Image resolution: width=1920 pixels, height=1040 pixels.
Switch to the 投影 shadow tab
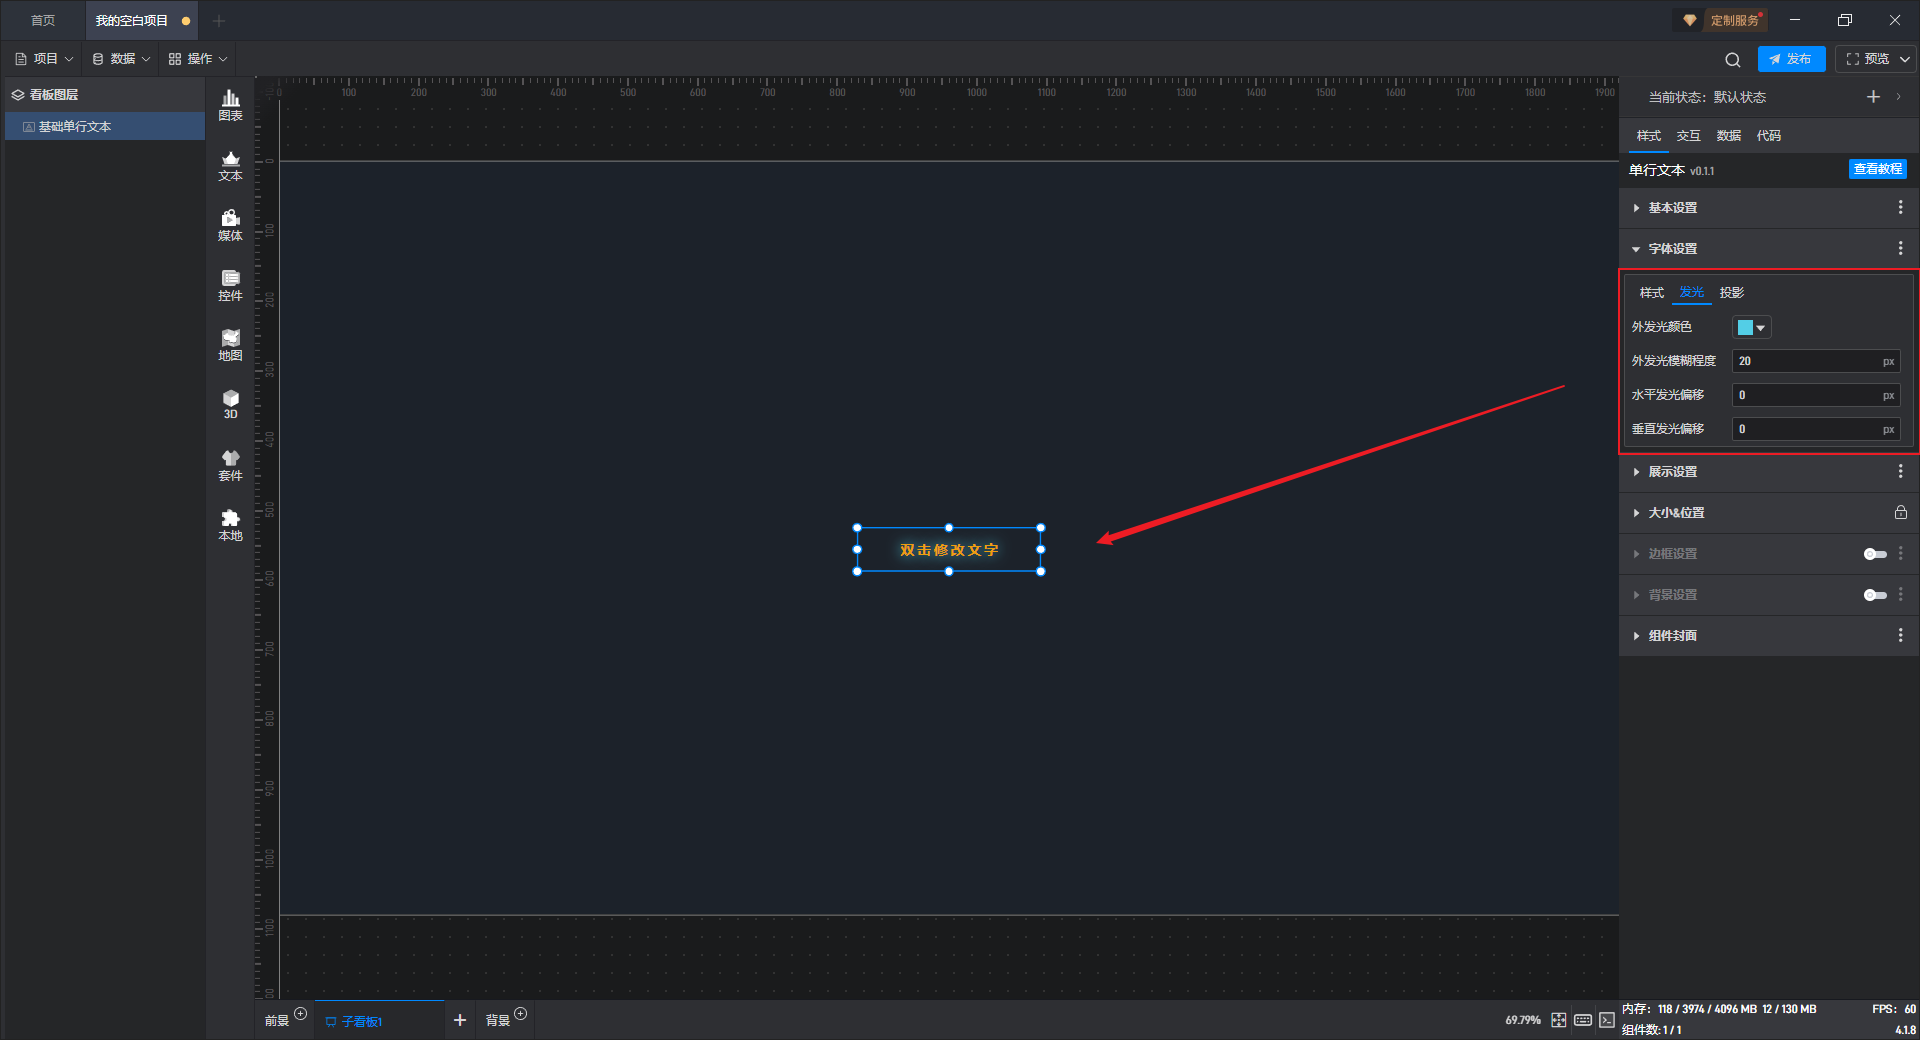(x=1731, y=293)
